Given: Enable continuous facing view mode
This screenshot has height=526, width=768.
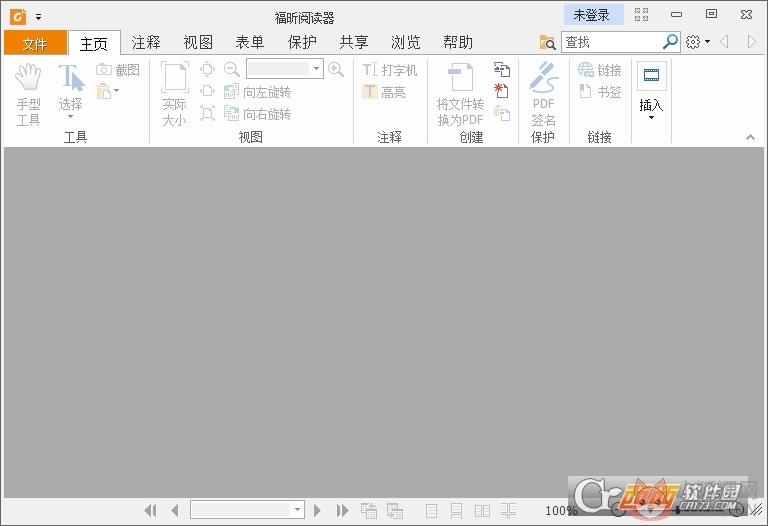Looking at the screenshot, I should click(x=508, y=511).
